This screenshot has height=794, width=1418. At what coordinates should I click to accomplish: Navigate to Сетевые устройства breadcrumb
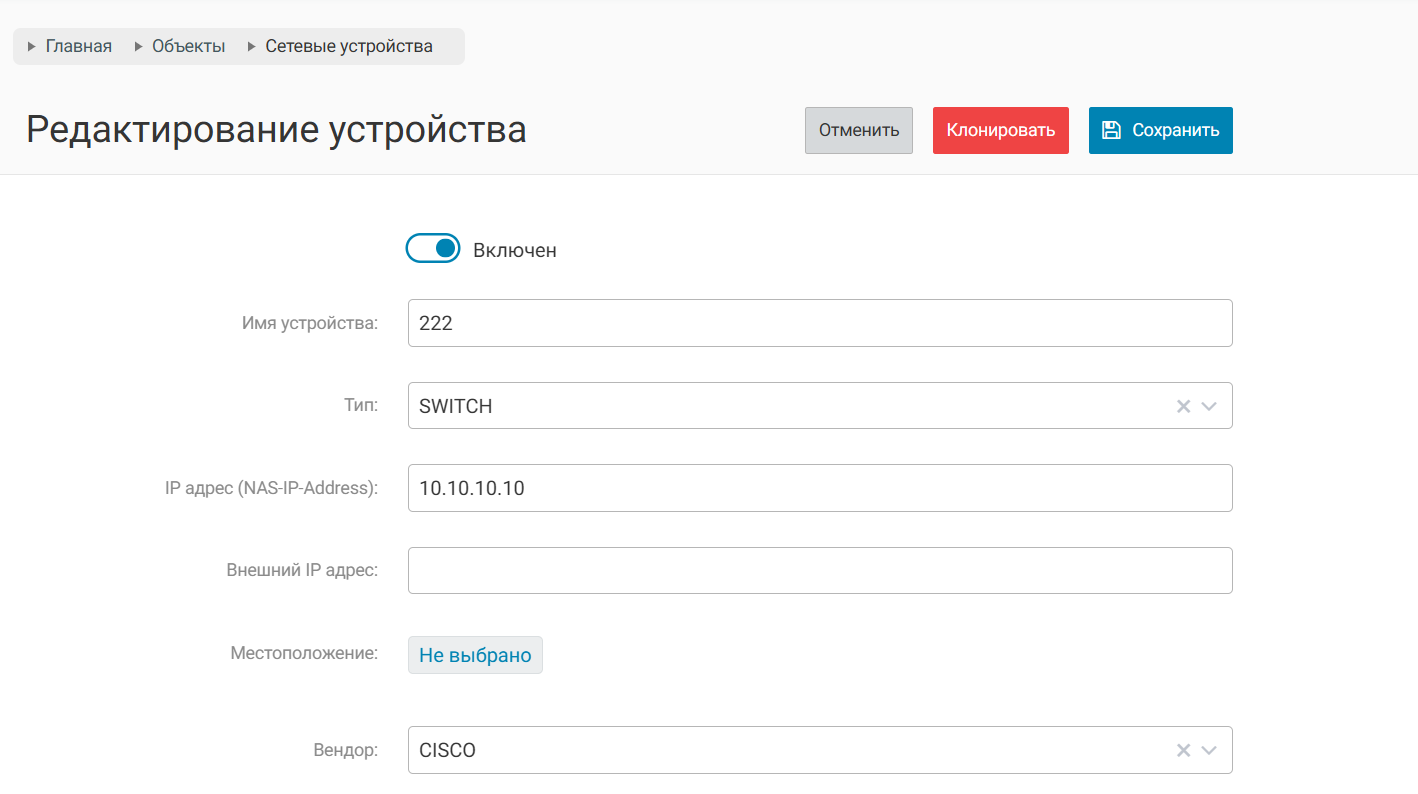349,47
